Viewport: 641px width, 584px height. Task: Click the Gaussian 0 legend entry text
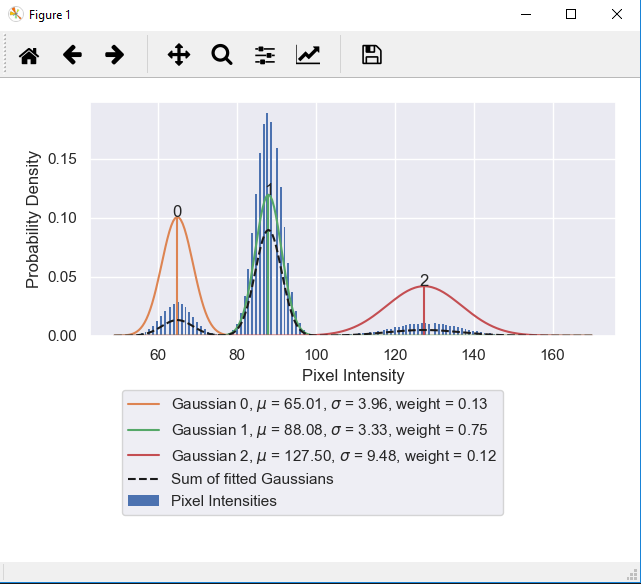(329, 404)
